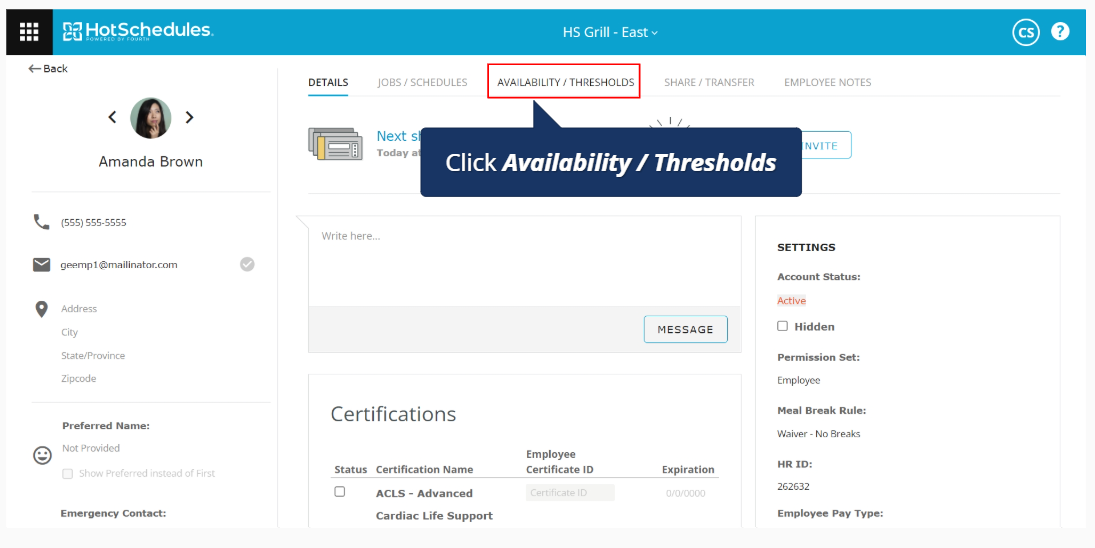Click in the Write here message box
Viewport: 1095px width, 548px height.
coord(524,261)
